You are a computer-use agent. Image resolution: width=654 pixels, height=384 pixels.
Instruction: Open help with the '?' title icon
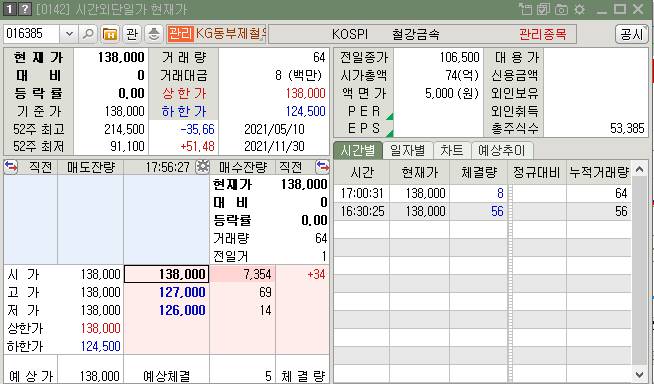pyautogui.click(x=25, y=9)
